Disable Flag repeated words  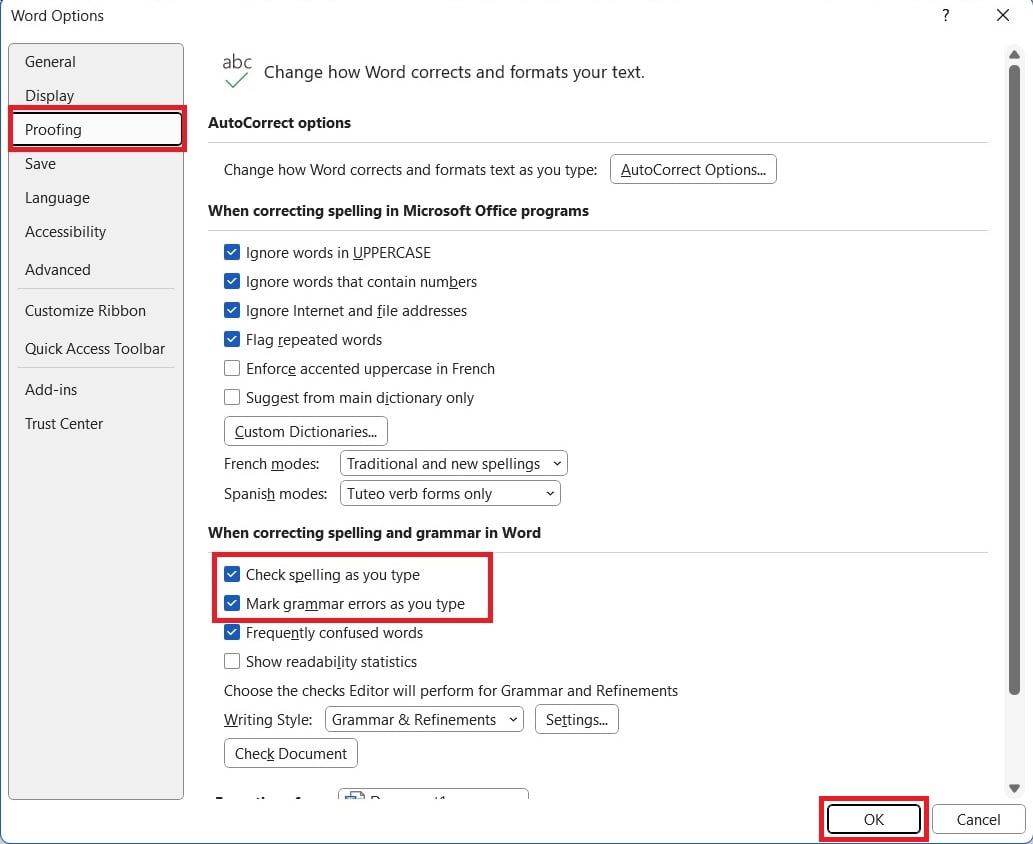232,340
